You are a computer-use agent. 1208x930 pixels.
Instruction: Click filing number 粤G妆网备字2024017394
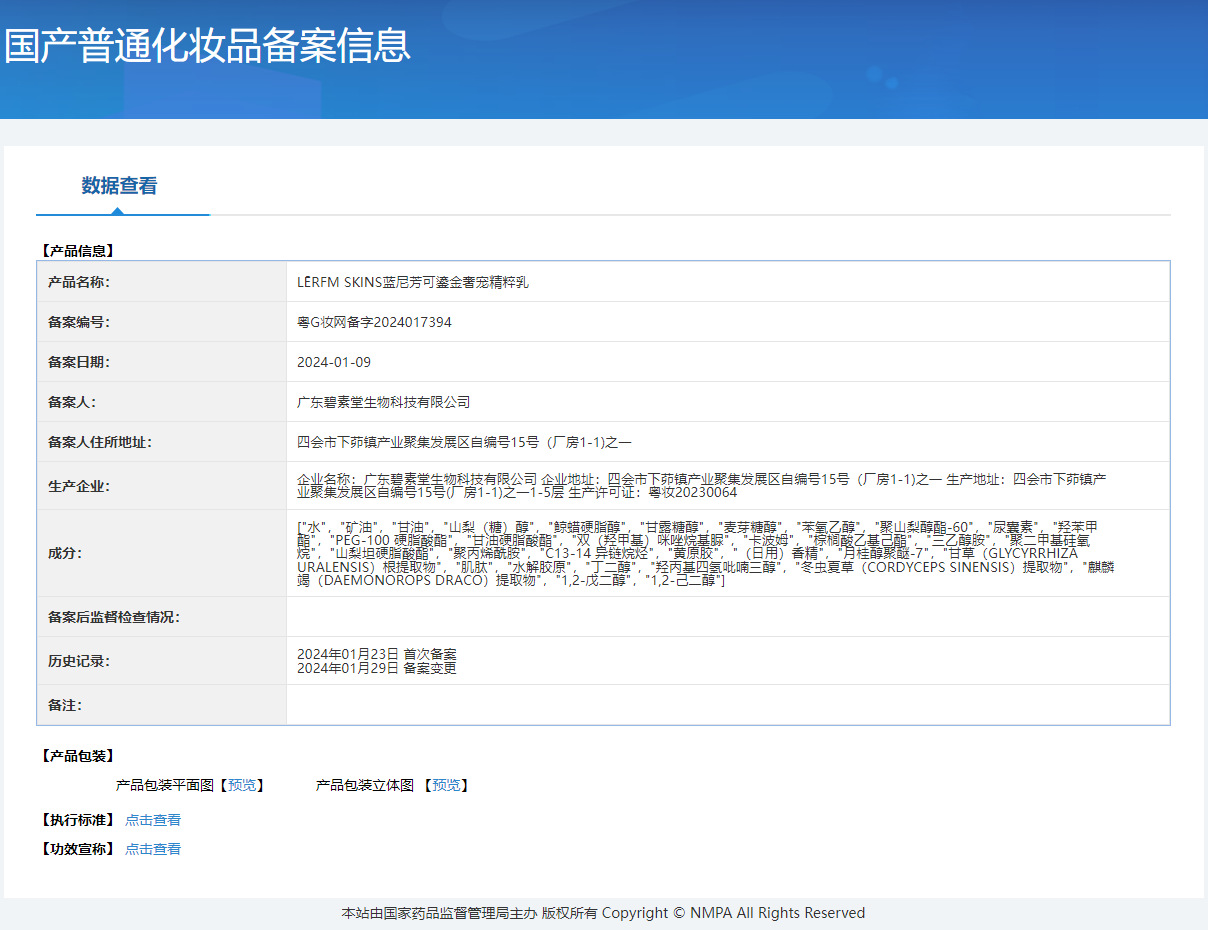[x=374, y=322]
